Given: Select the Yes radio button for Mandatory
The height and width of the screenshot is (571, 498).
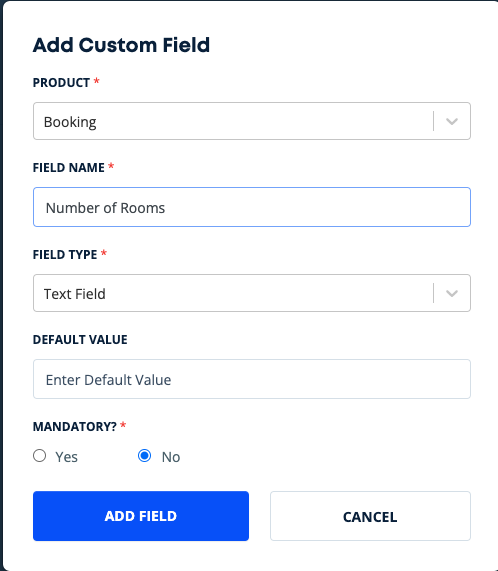Looking at the screenshot, I should [39, 456].
